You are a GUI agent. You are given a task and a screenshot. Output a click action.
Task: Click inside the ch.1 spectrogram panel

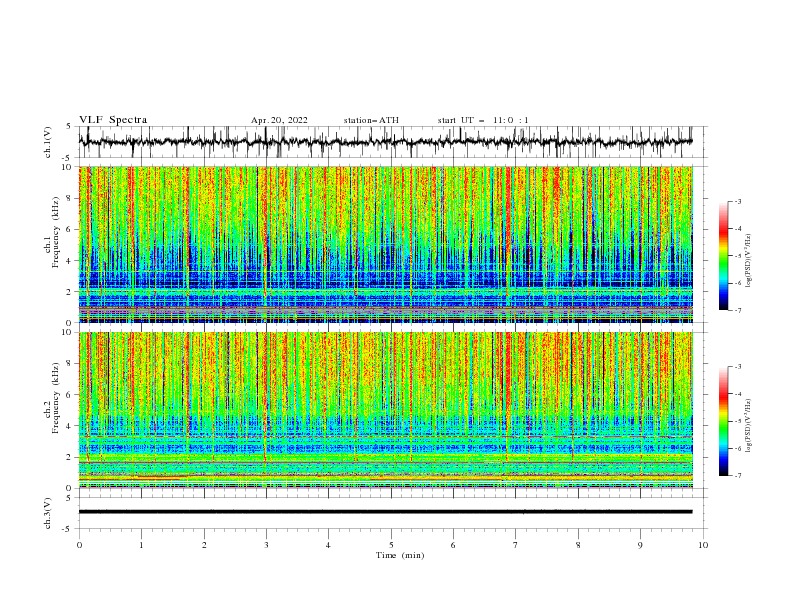[385, 244]
